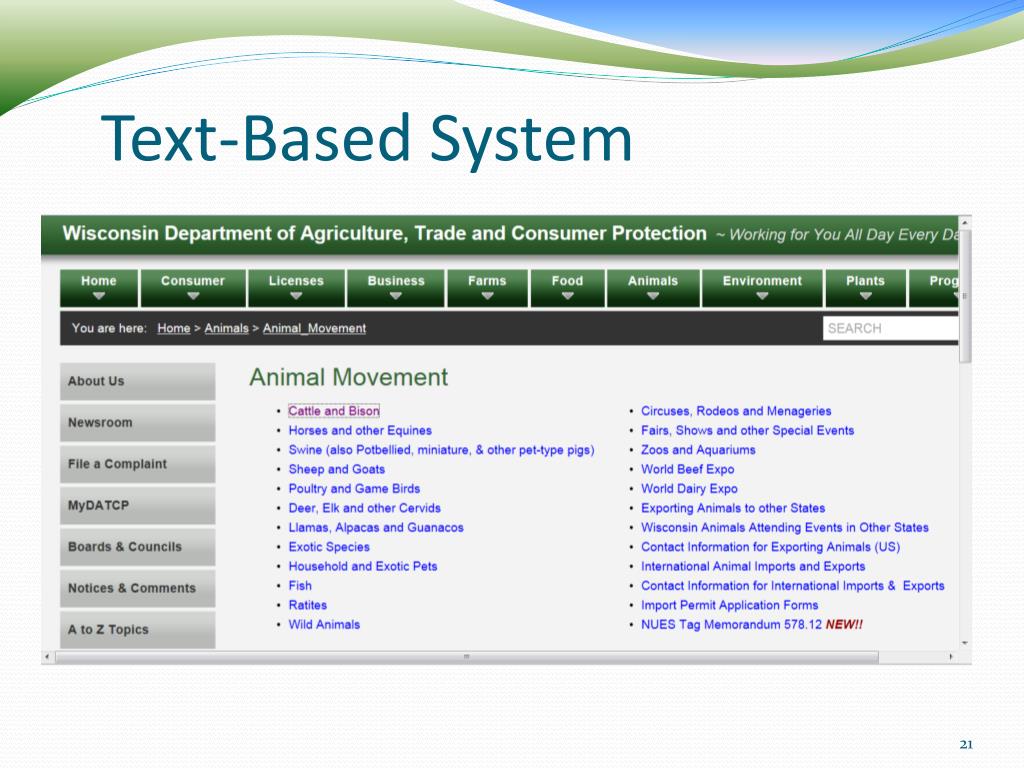Open the Sheep and Goats link

(x=336, y=469)
